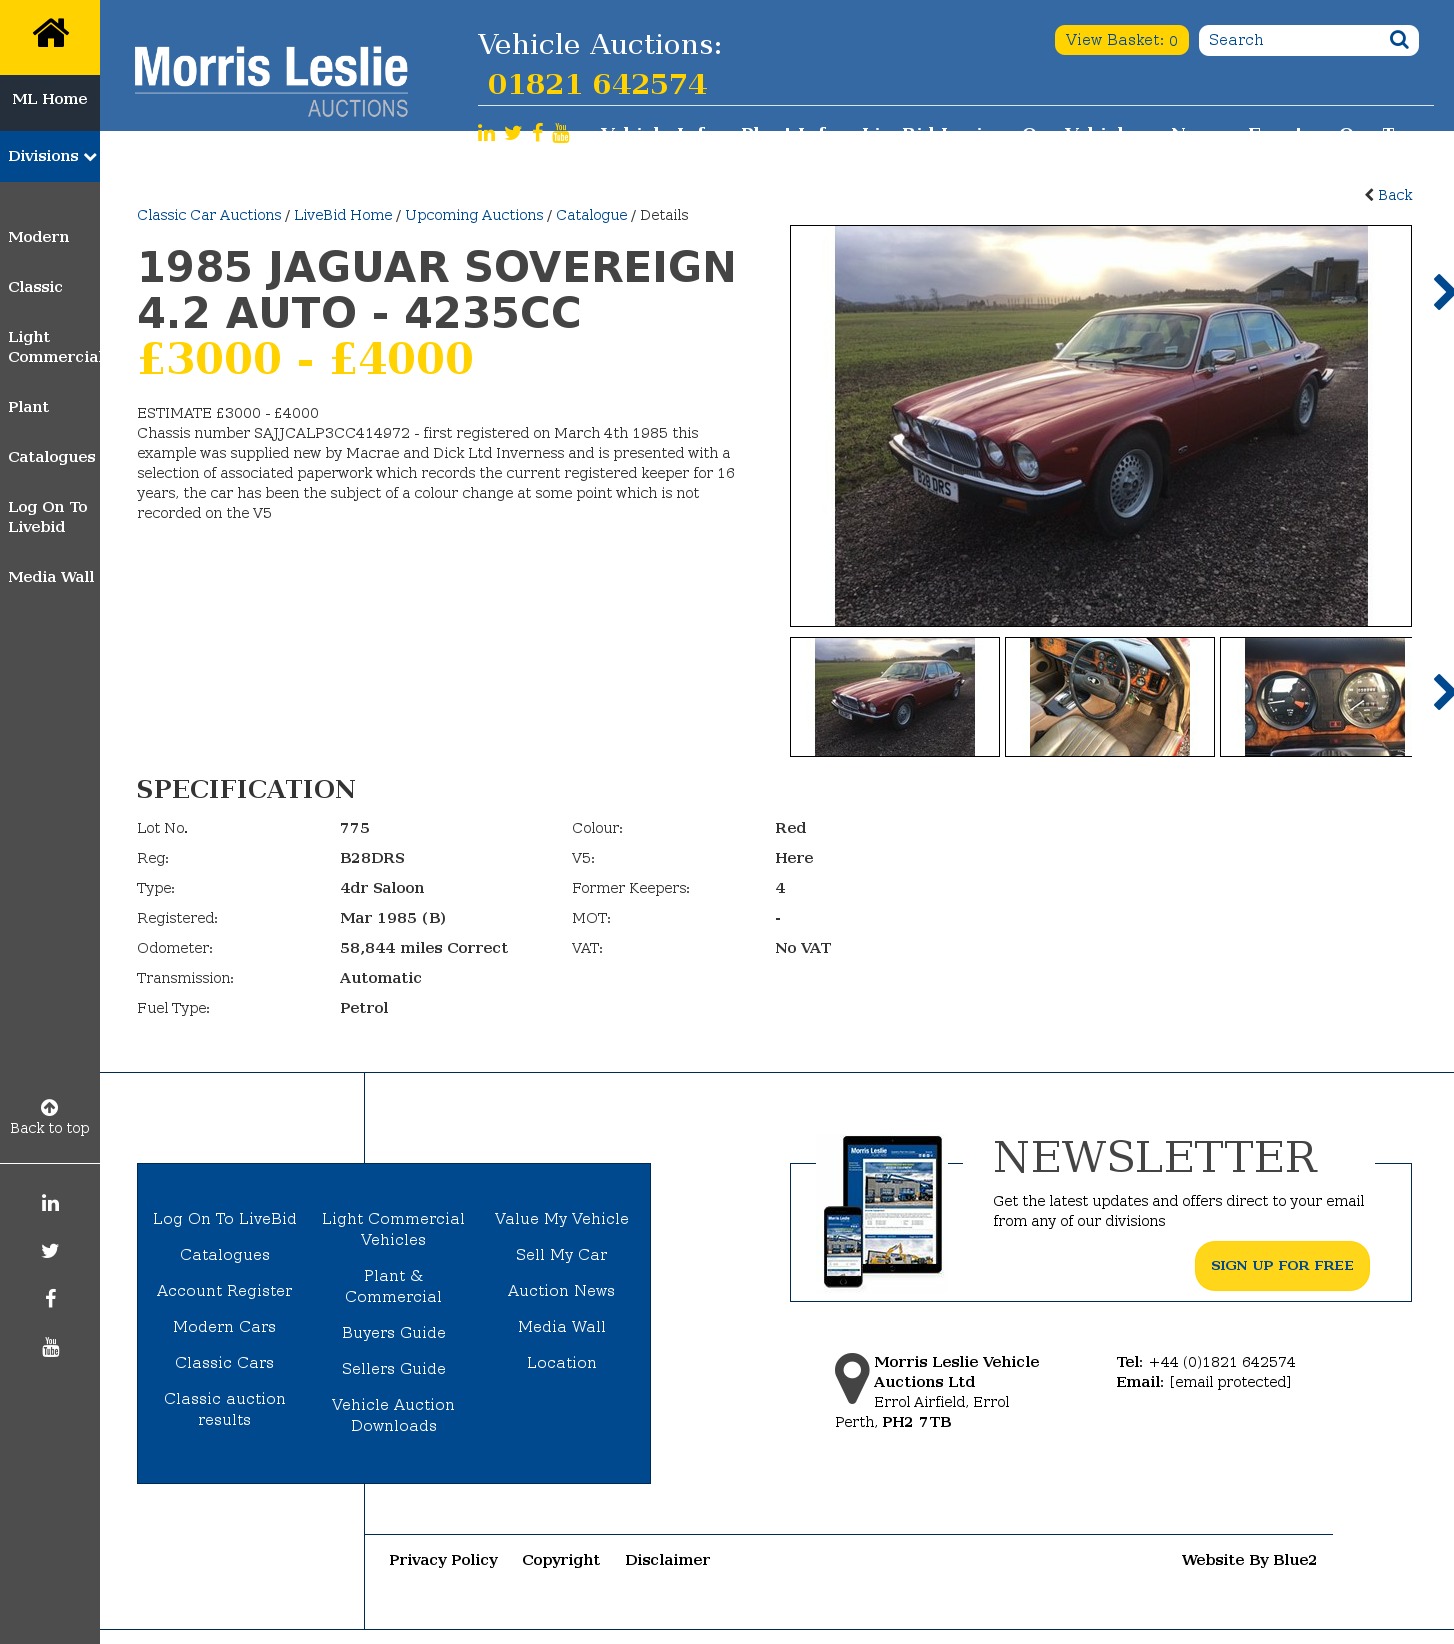The image size is (1454, 1644).
Task: Open Location footer link
Action: tap(562, 1363)
